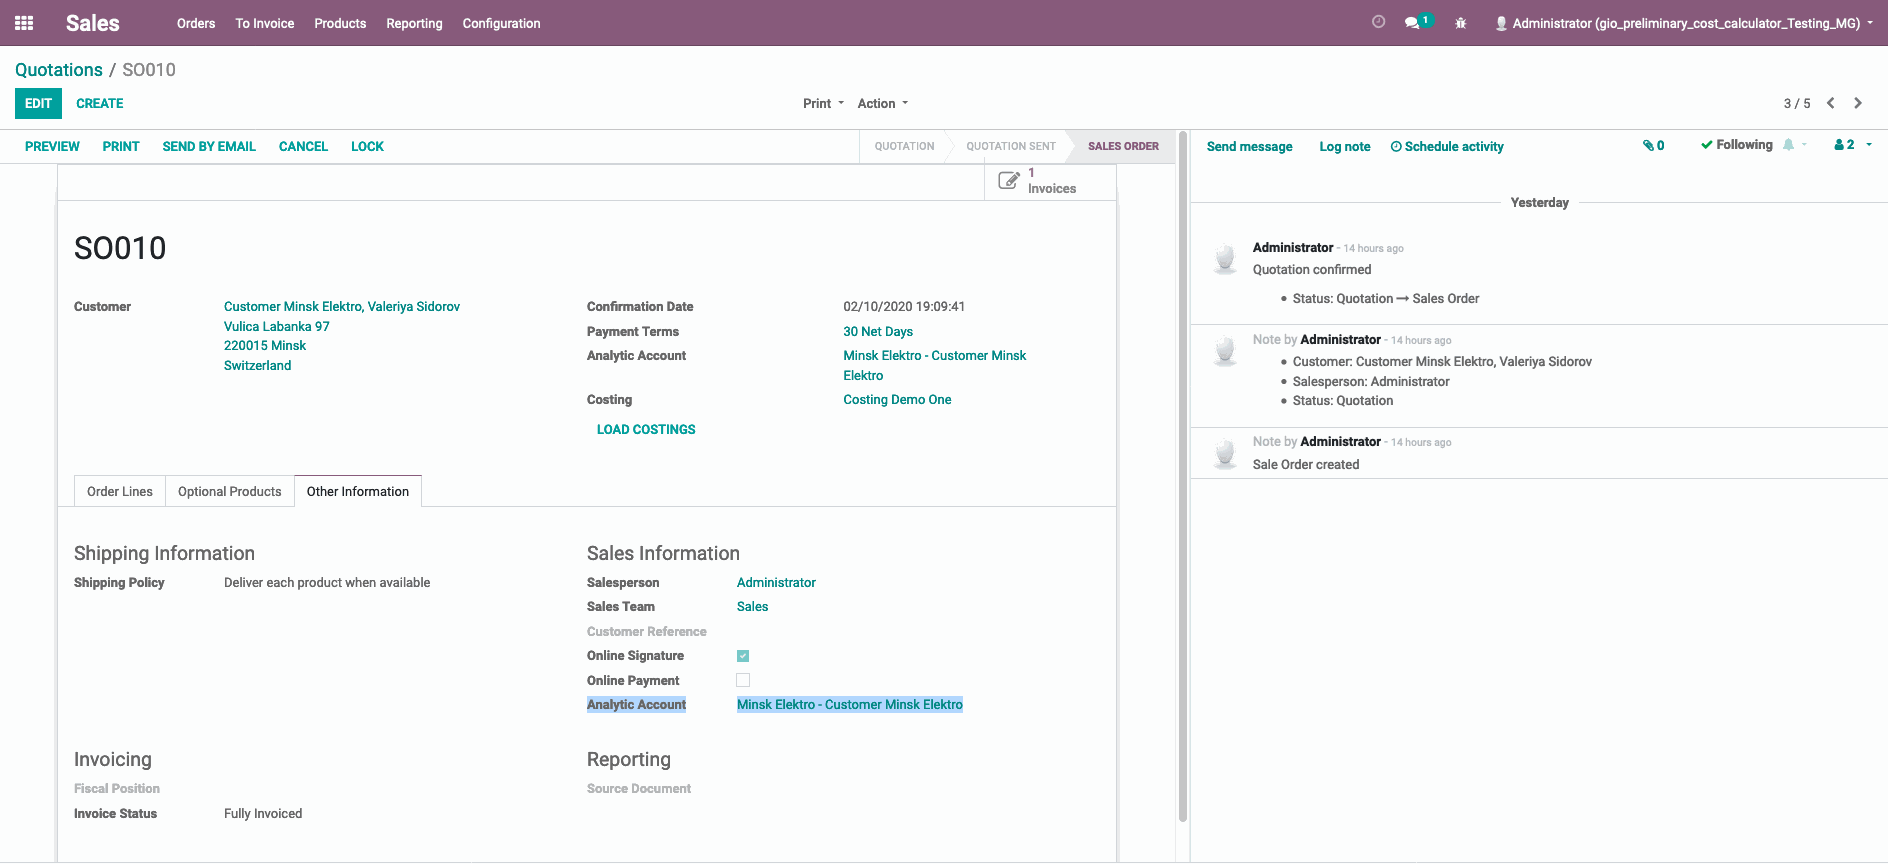Click Schedule activity

click(x=1447, y=146)
